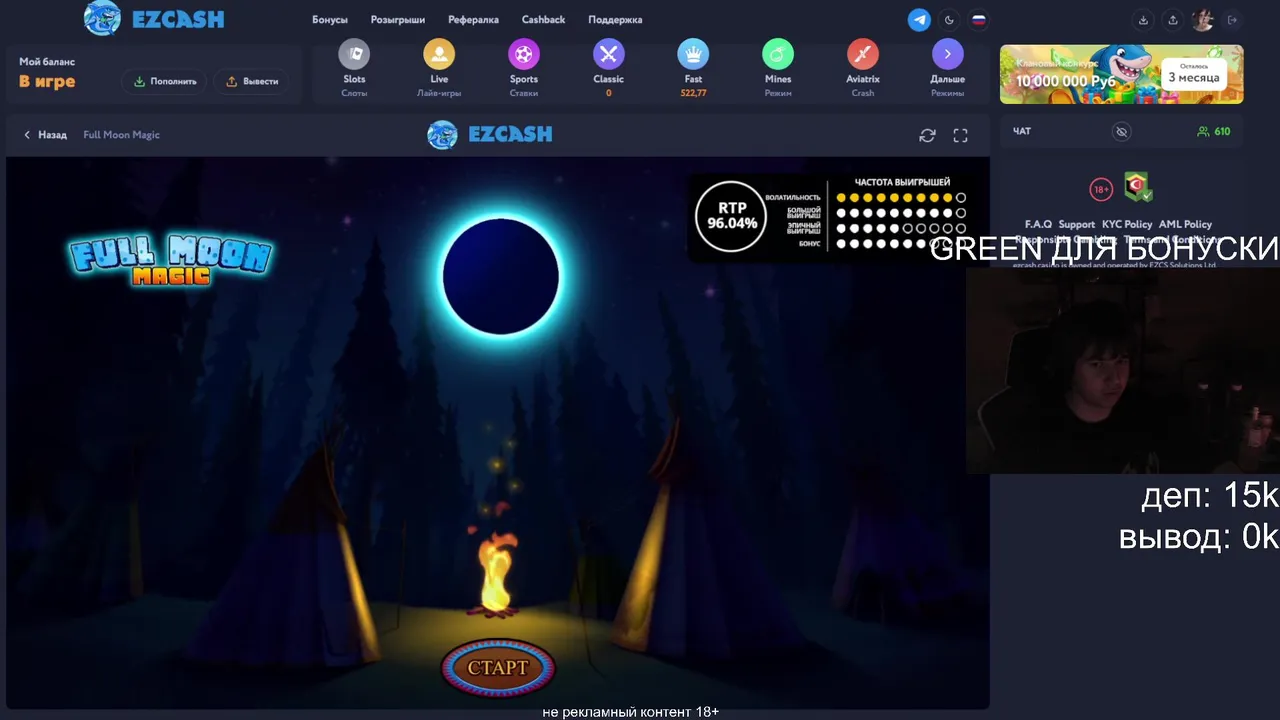Image resolution: width=1280 pixels, height=720 pixels.
Task: Open the AML Policy link
Action: click(1186, 225)
